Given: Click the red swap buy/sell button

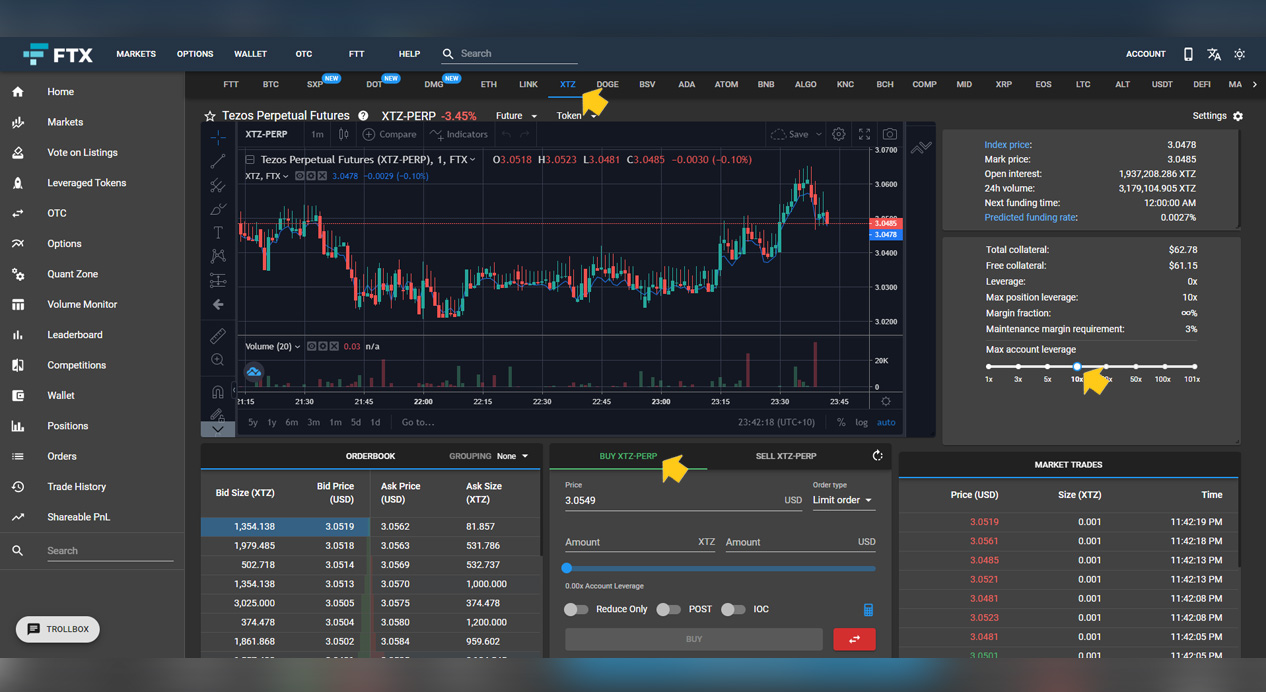Looking at the screenshot, I should pos(854,639).
